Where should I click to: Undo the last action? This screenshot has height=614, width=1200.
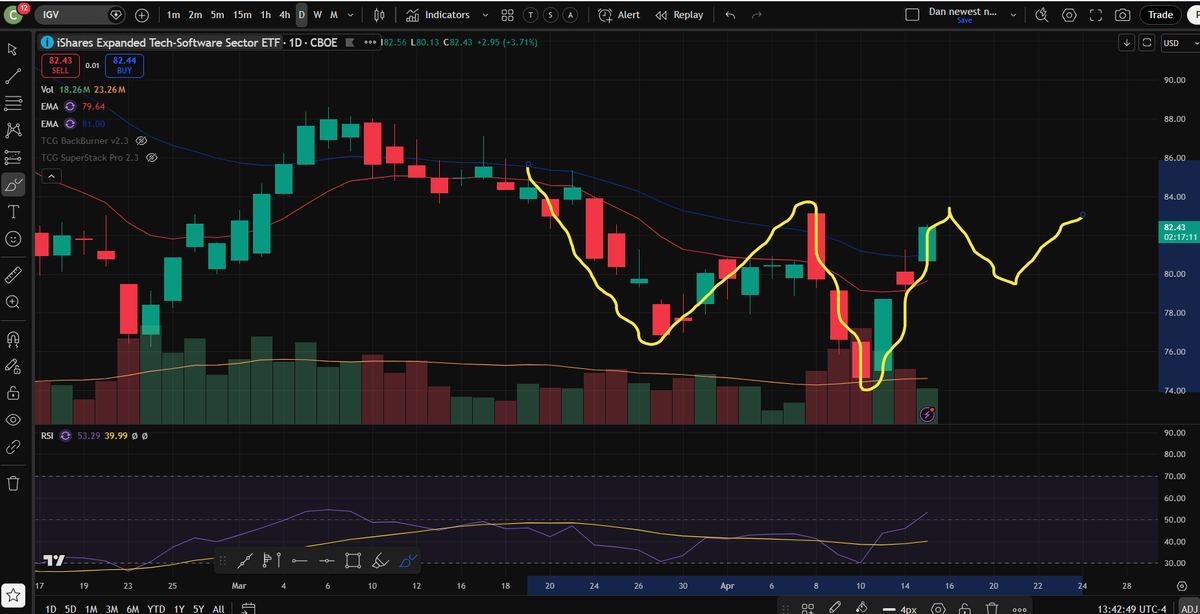(730, 15)
